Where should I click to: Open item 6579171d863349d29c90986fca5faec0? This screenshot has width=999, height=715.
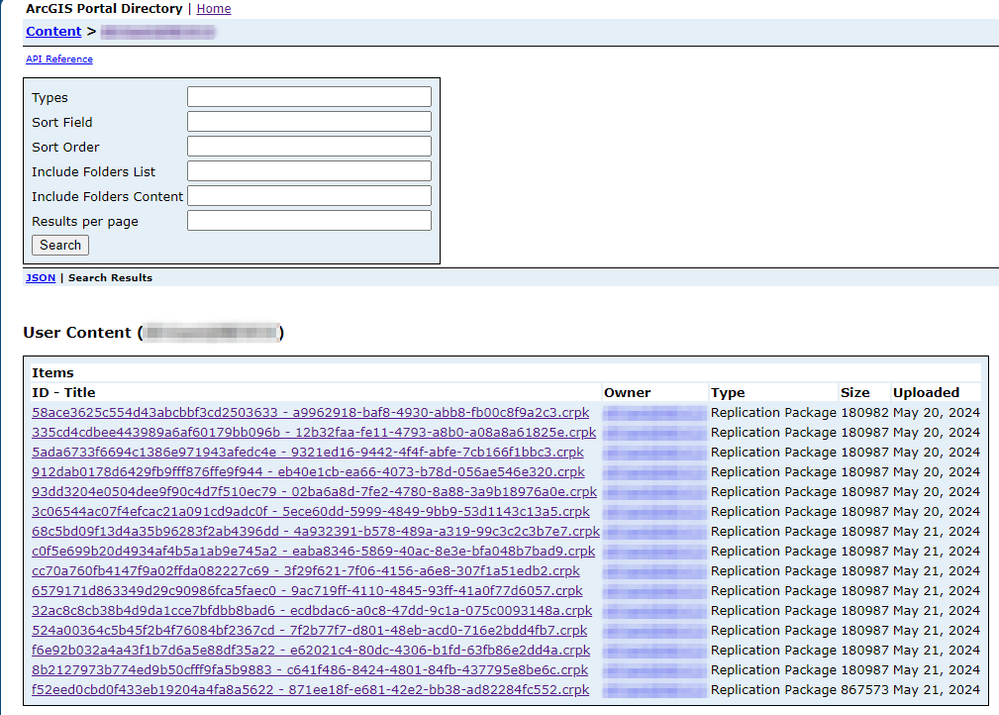pos(307,591)
